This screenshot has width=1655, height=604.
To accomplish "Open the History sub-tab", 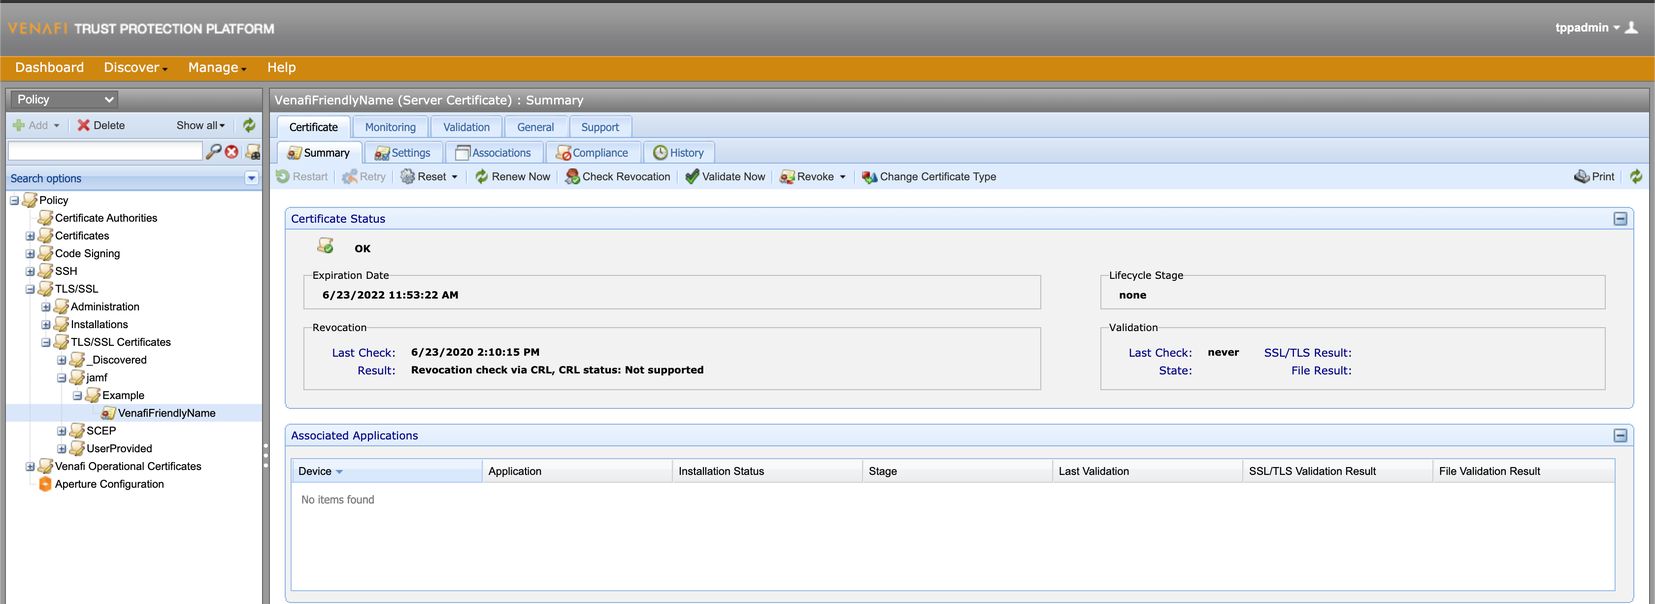I will [678, 153].
